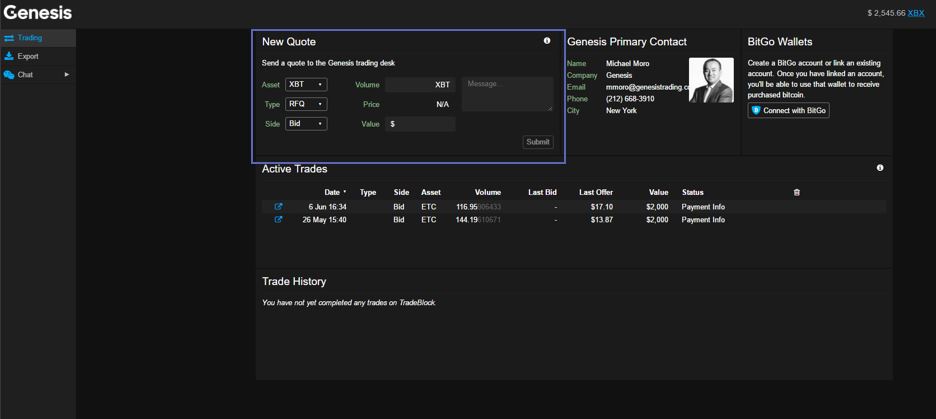Image resolution: width=936 pixels, height=419 pixels.
Task: Open the Chat menu in sidebar
Action: (38, 75)
